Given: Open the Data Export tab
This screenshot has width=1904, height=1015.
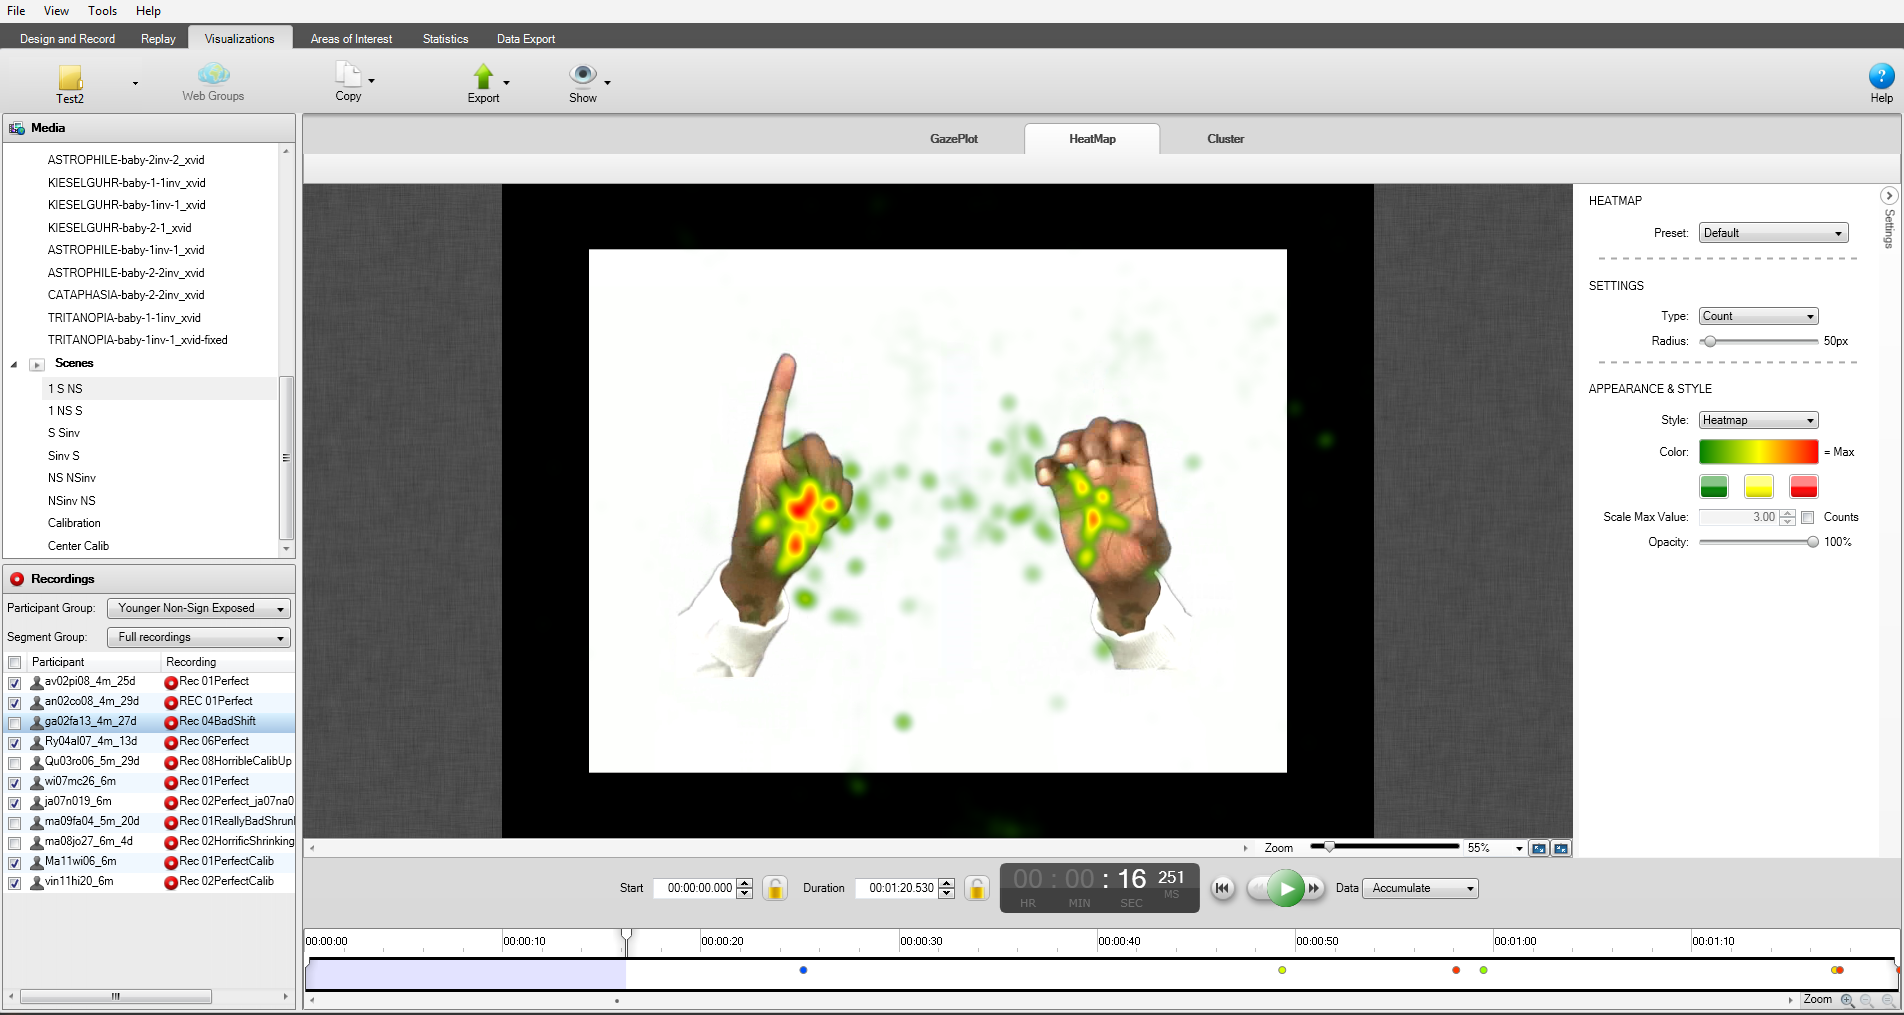Looking at the screenshot, I should pyautogui.click(x=526, y=39).
